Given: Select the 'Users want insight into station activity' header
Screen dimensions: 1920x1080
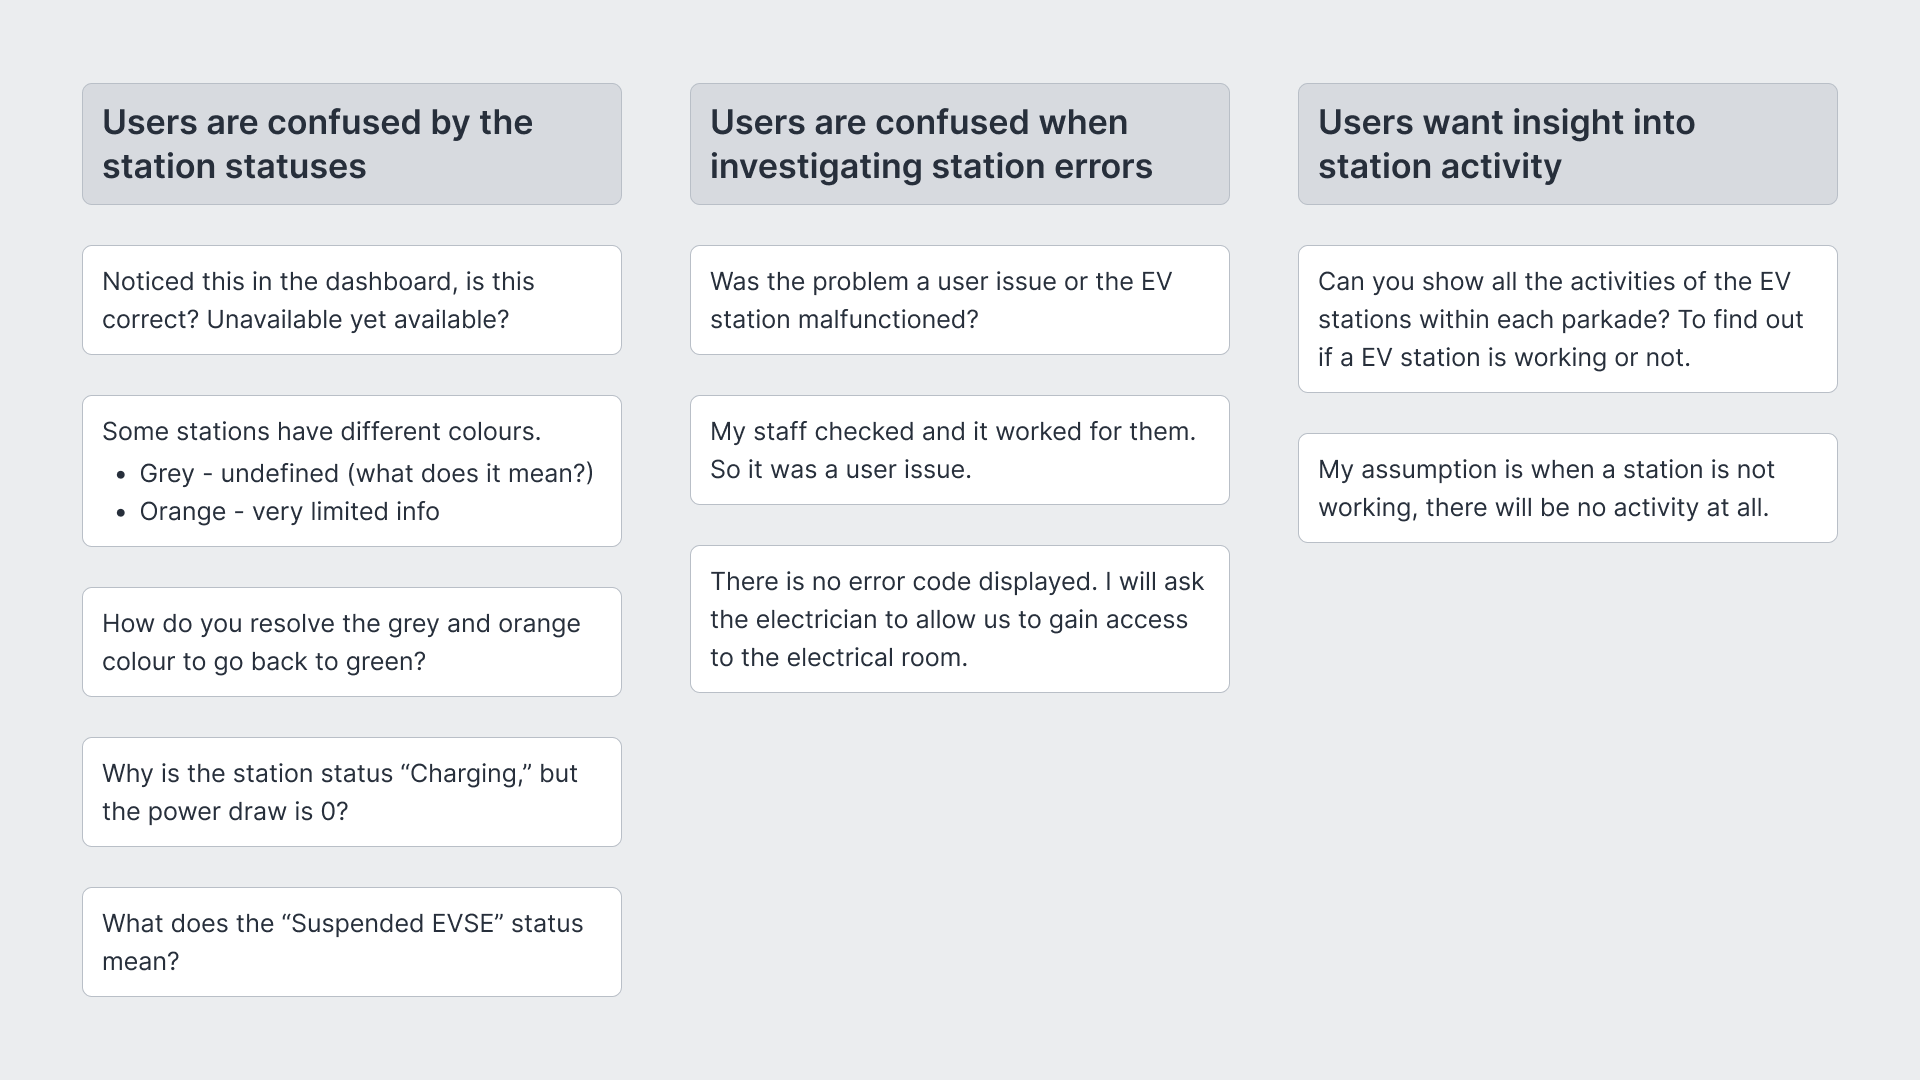Looking at the screenshot, I should click(x=1568, y=144).
